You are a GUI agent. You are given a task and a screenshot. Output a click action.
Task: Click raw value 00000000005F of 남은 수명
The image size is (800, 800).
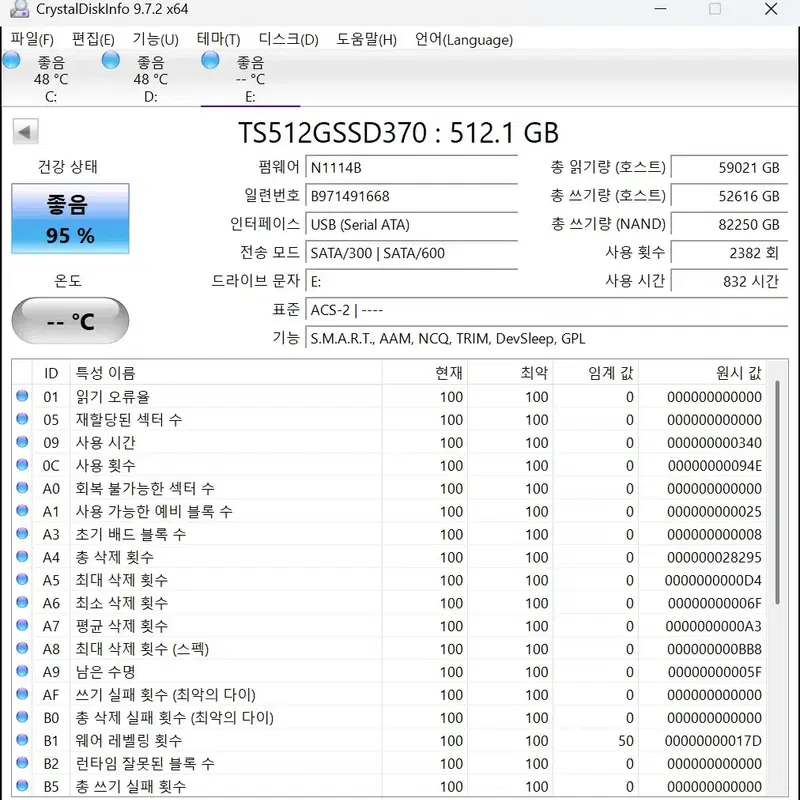coord(714,672)
